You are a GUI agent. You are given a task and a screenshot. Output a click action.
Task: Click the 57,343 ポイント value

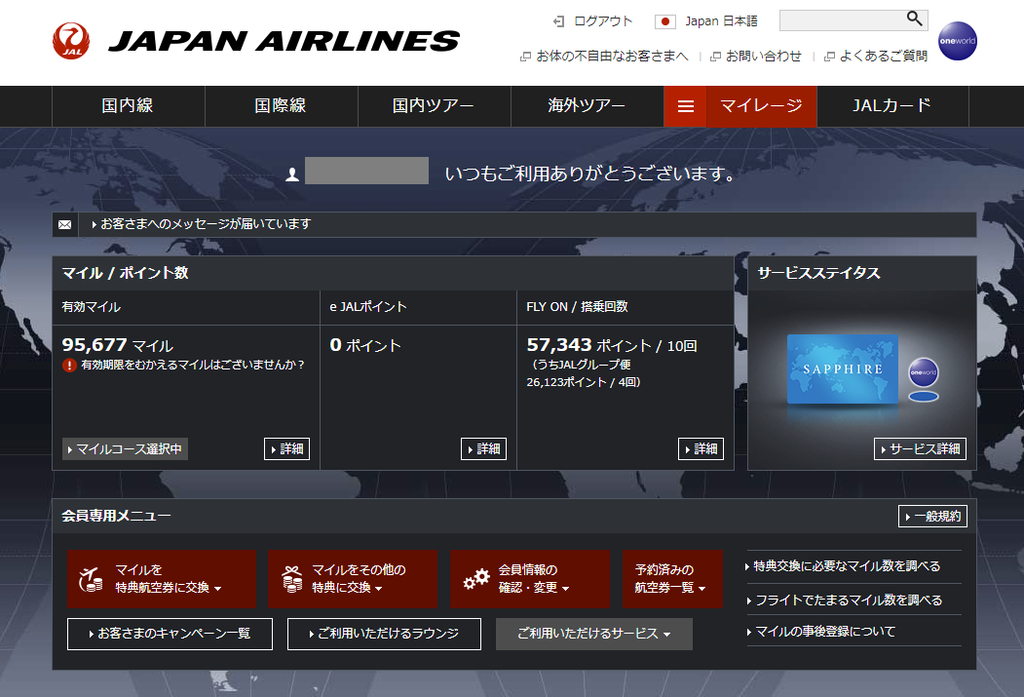pos(588,345)
